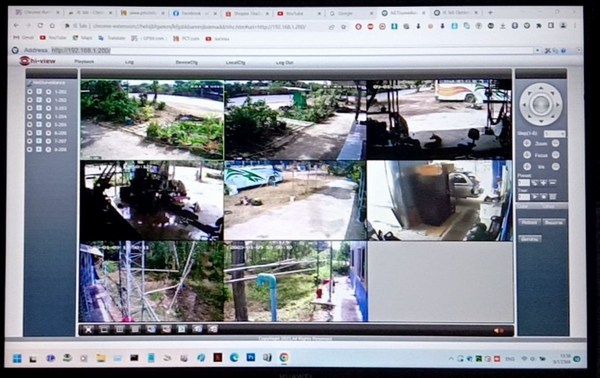Expand stream box of channel 6-206 row
Image resolution: width=600 pixels, height=378 pixels.
(39, 133)
